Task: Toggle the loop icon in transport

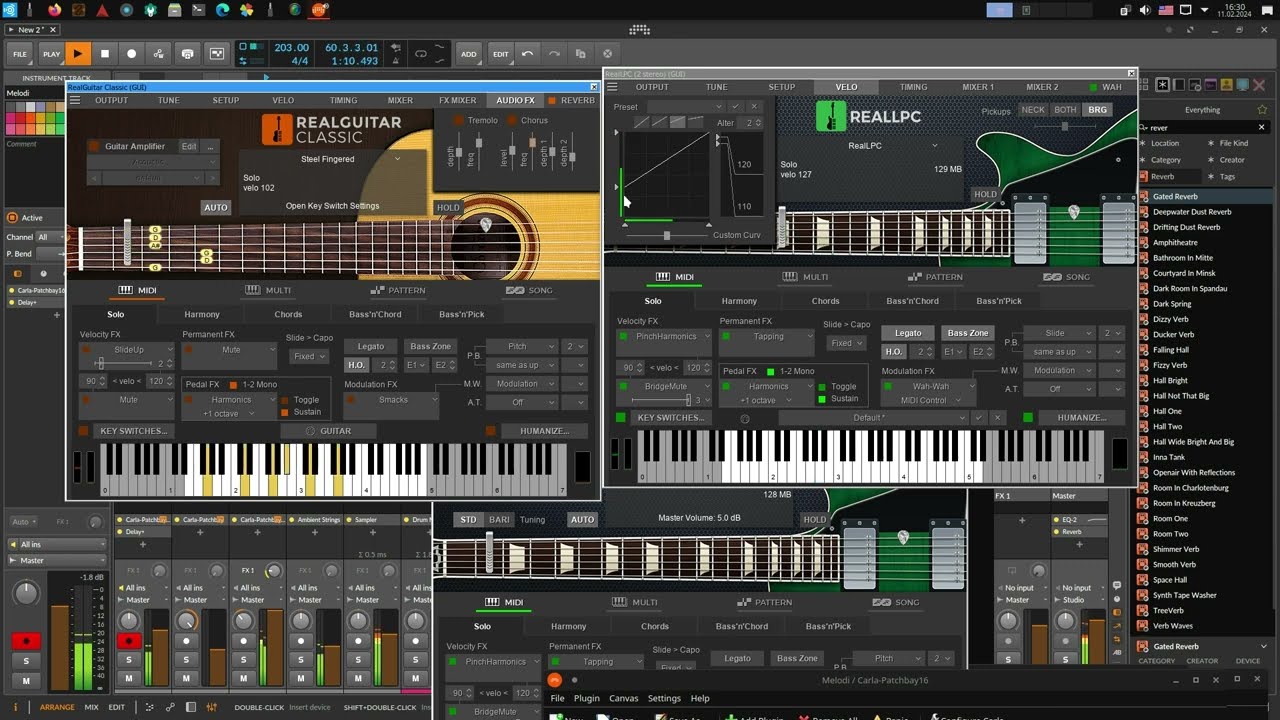Action: (421, 54)
